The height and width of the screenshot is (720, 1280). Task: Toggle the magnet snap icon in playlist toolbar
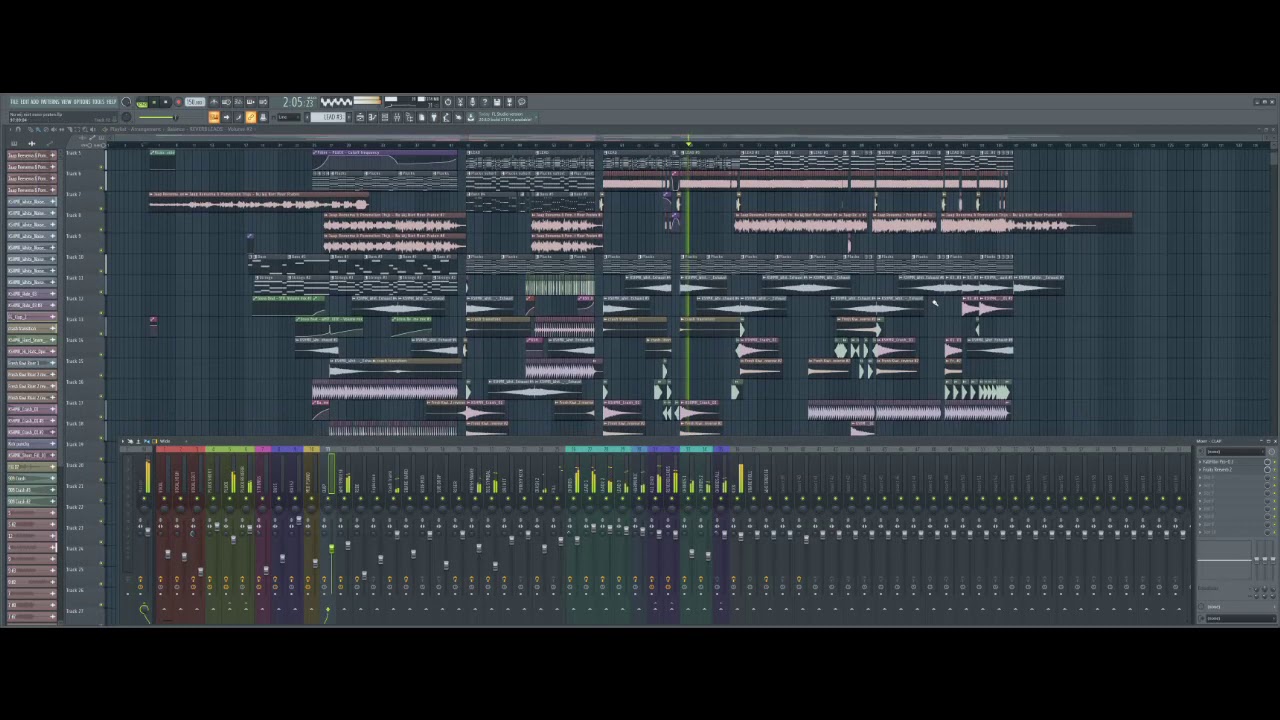point(18,130)
